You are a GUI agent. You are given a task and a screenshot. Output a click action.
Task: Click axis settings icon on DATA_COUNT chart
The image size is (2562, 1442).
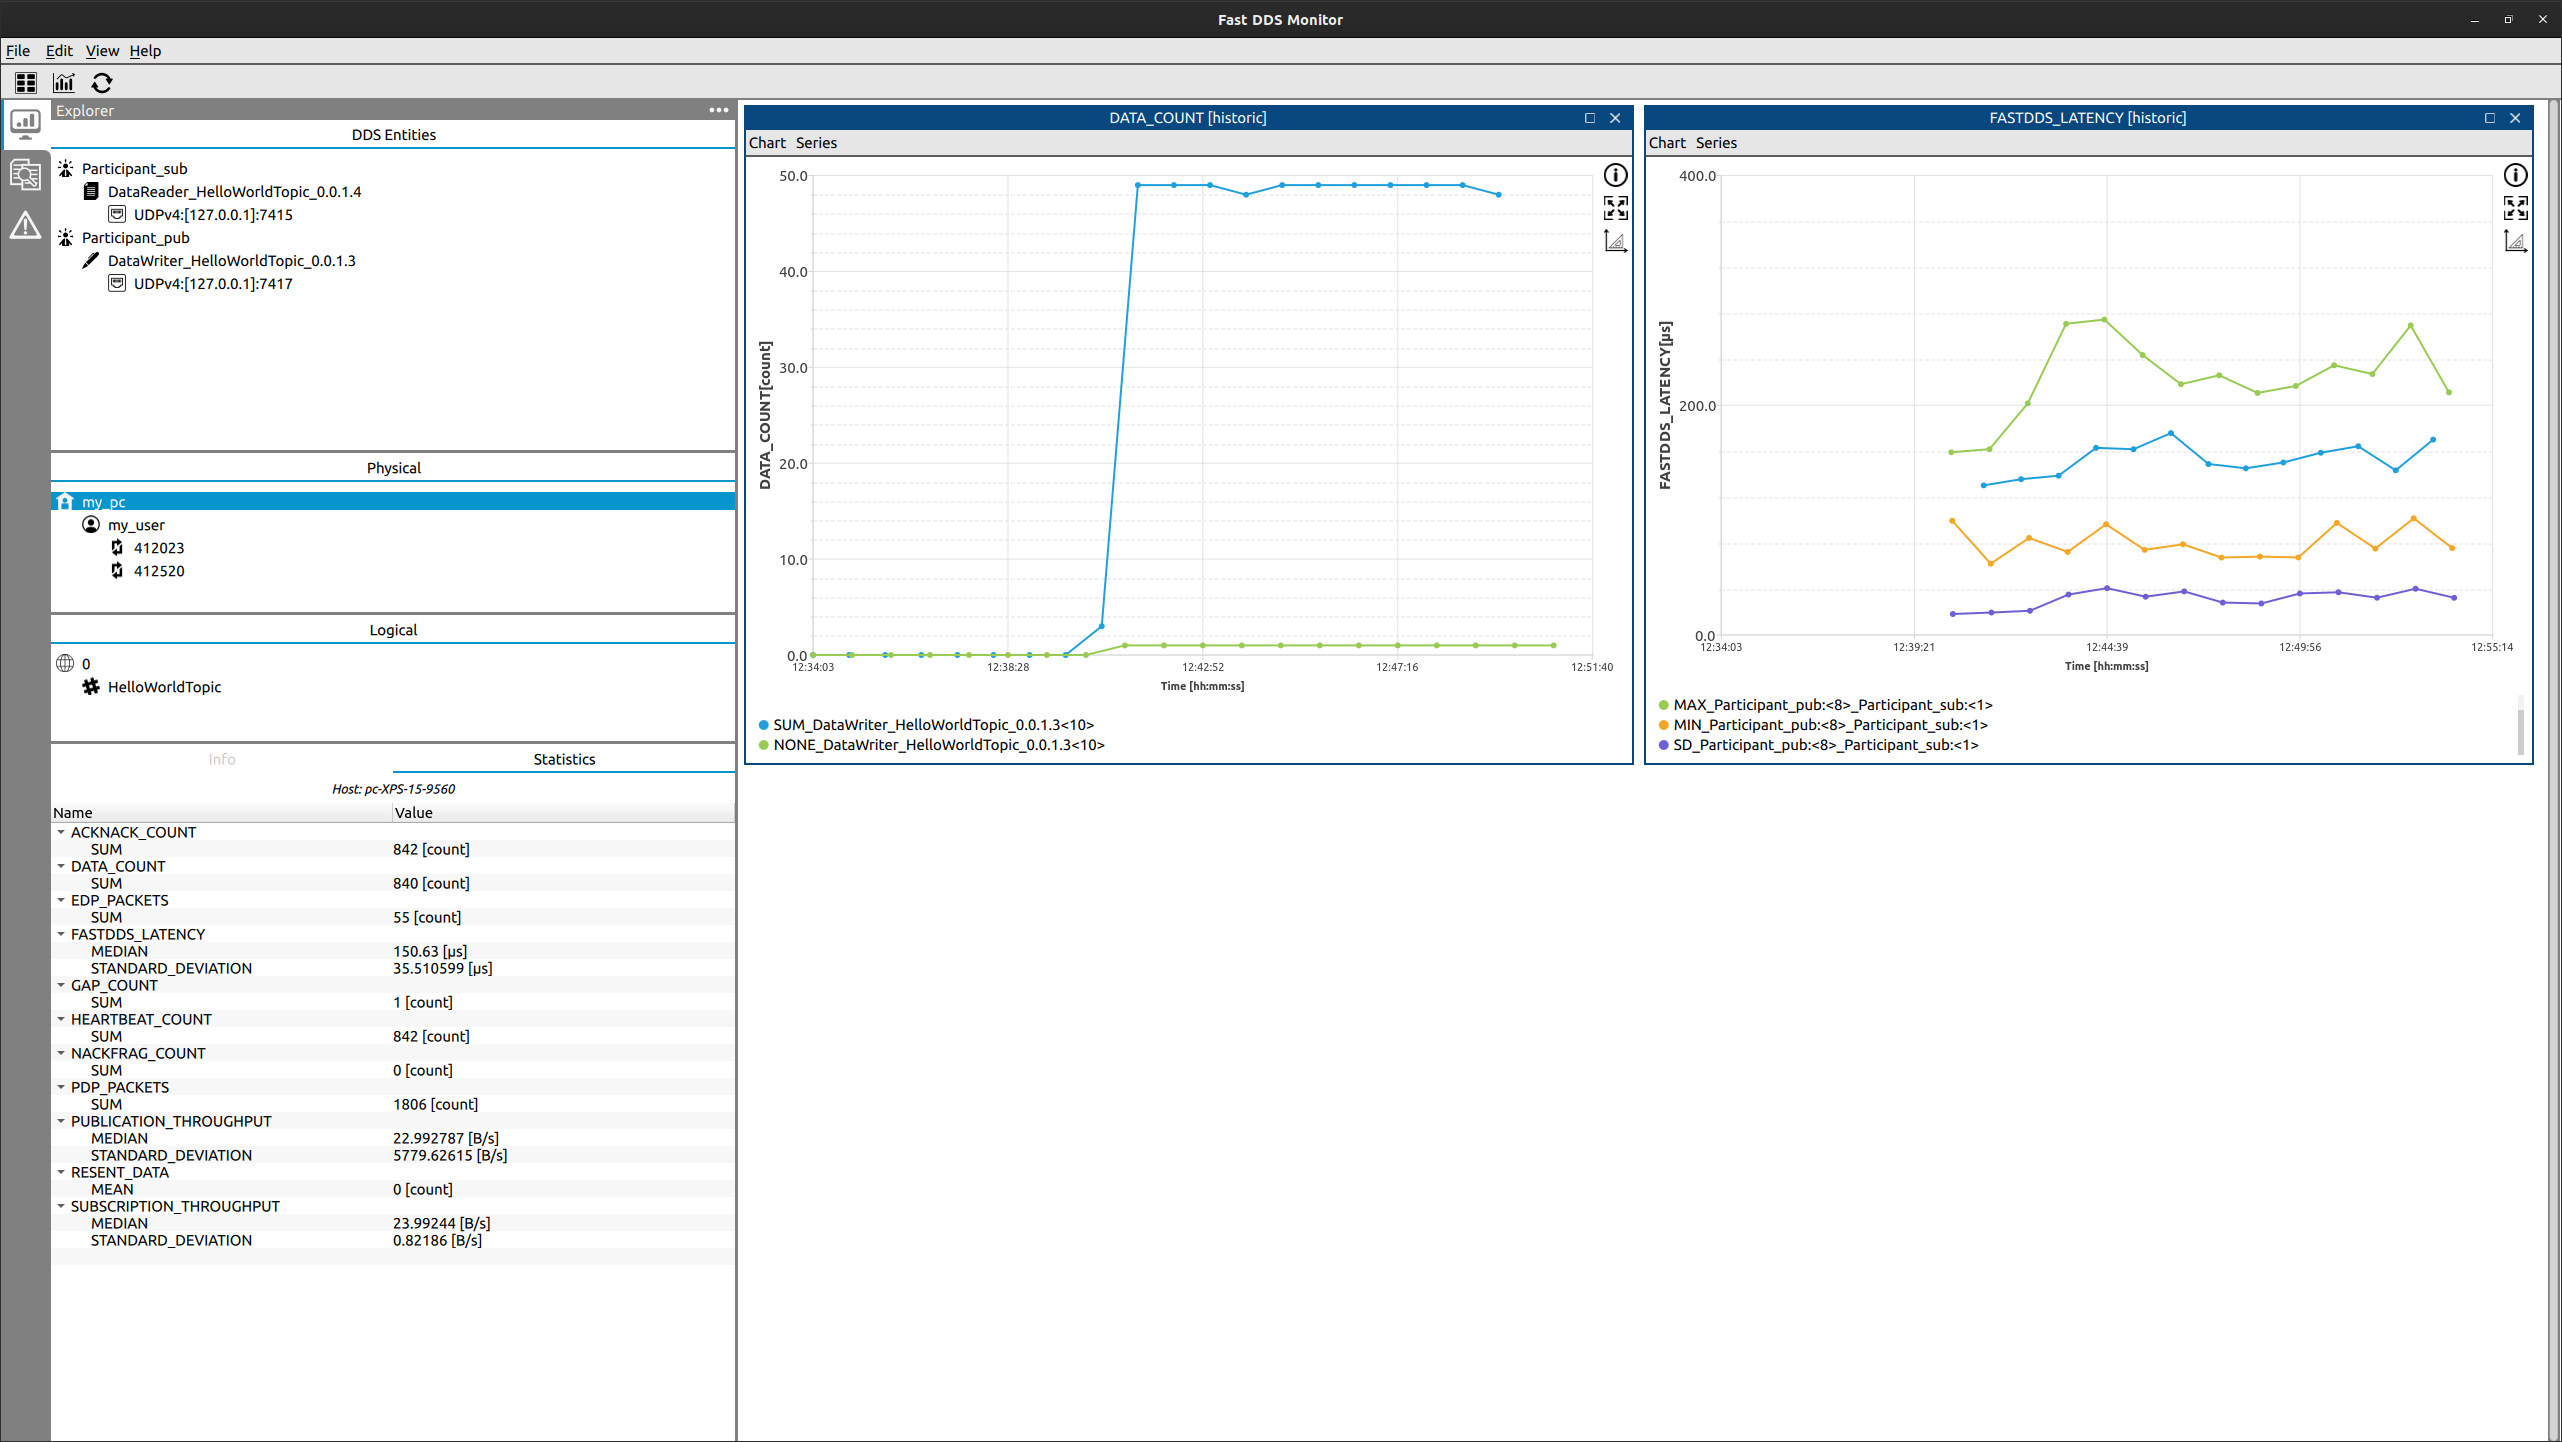tap(1615, 241)
